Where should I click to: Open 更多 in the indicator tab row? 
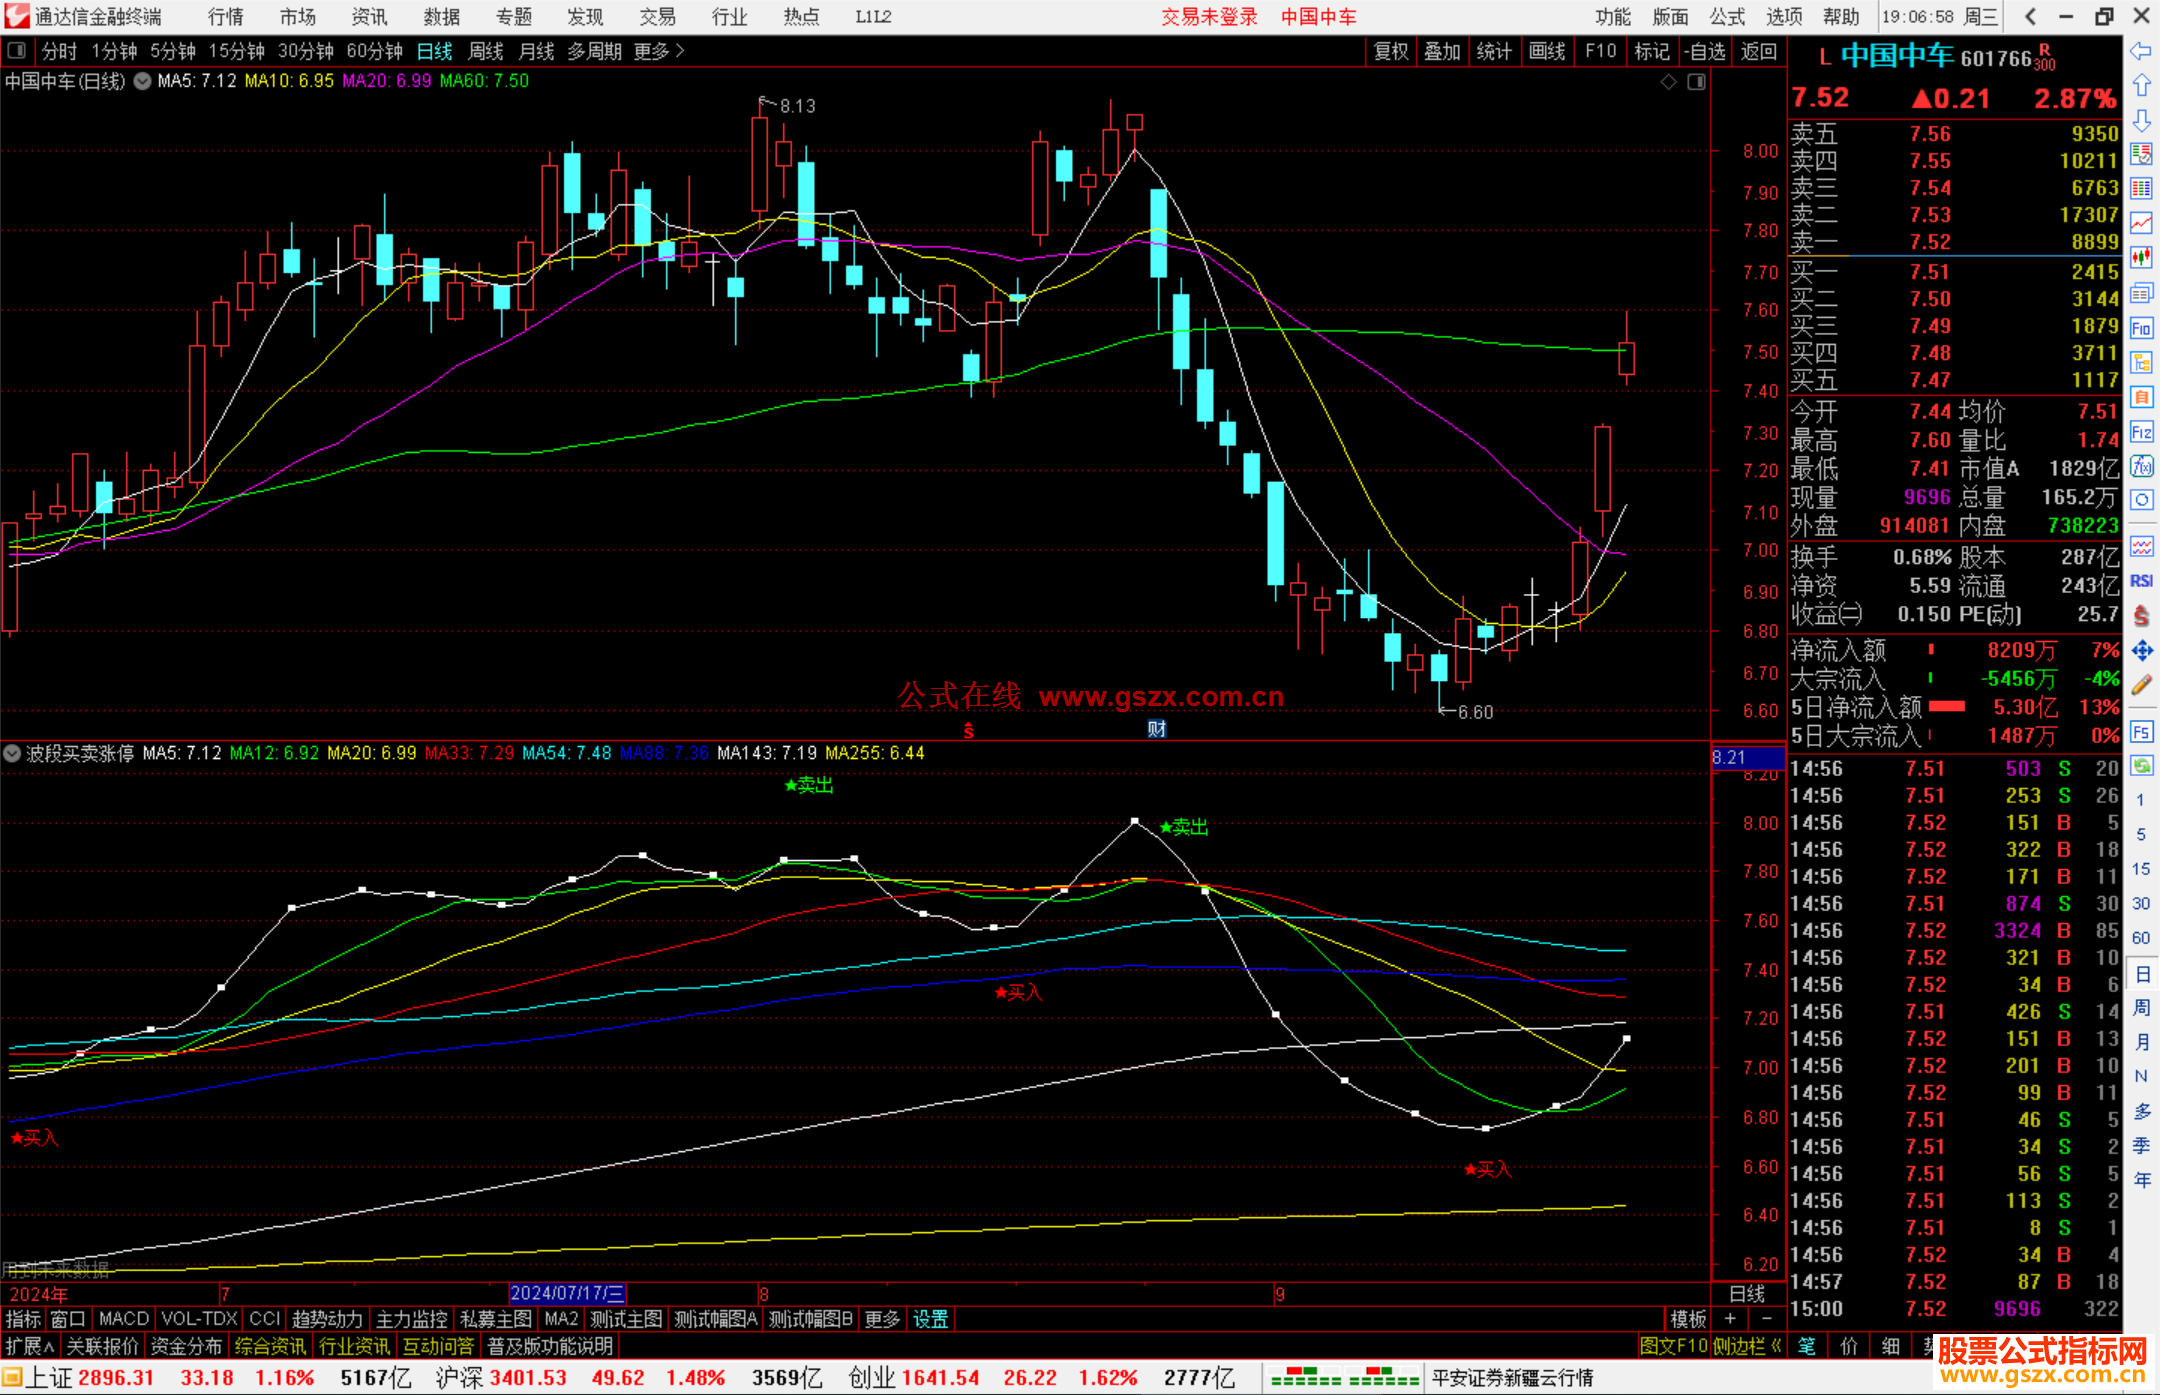(882, 1319)
